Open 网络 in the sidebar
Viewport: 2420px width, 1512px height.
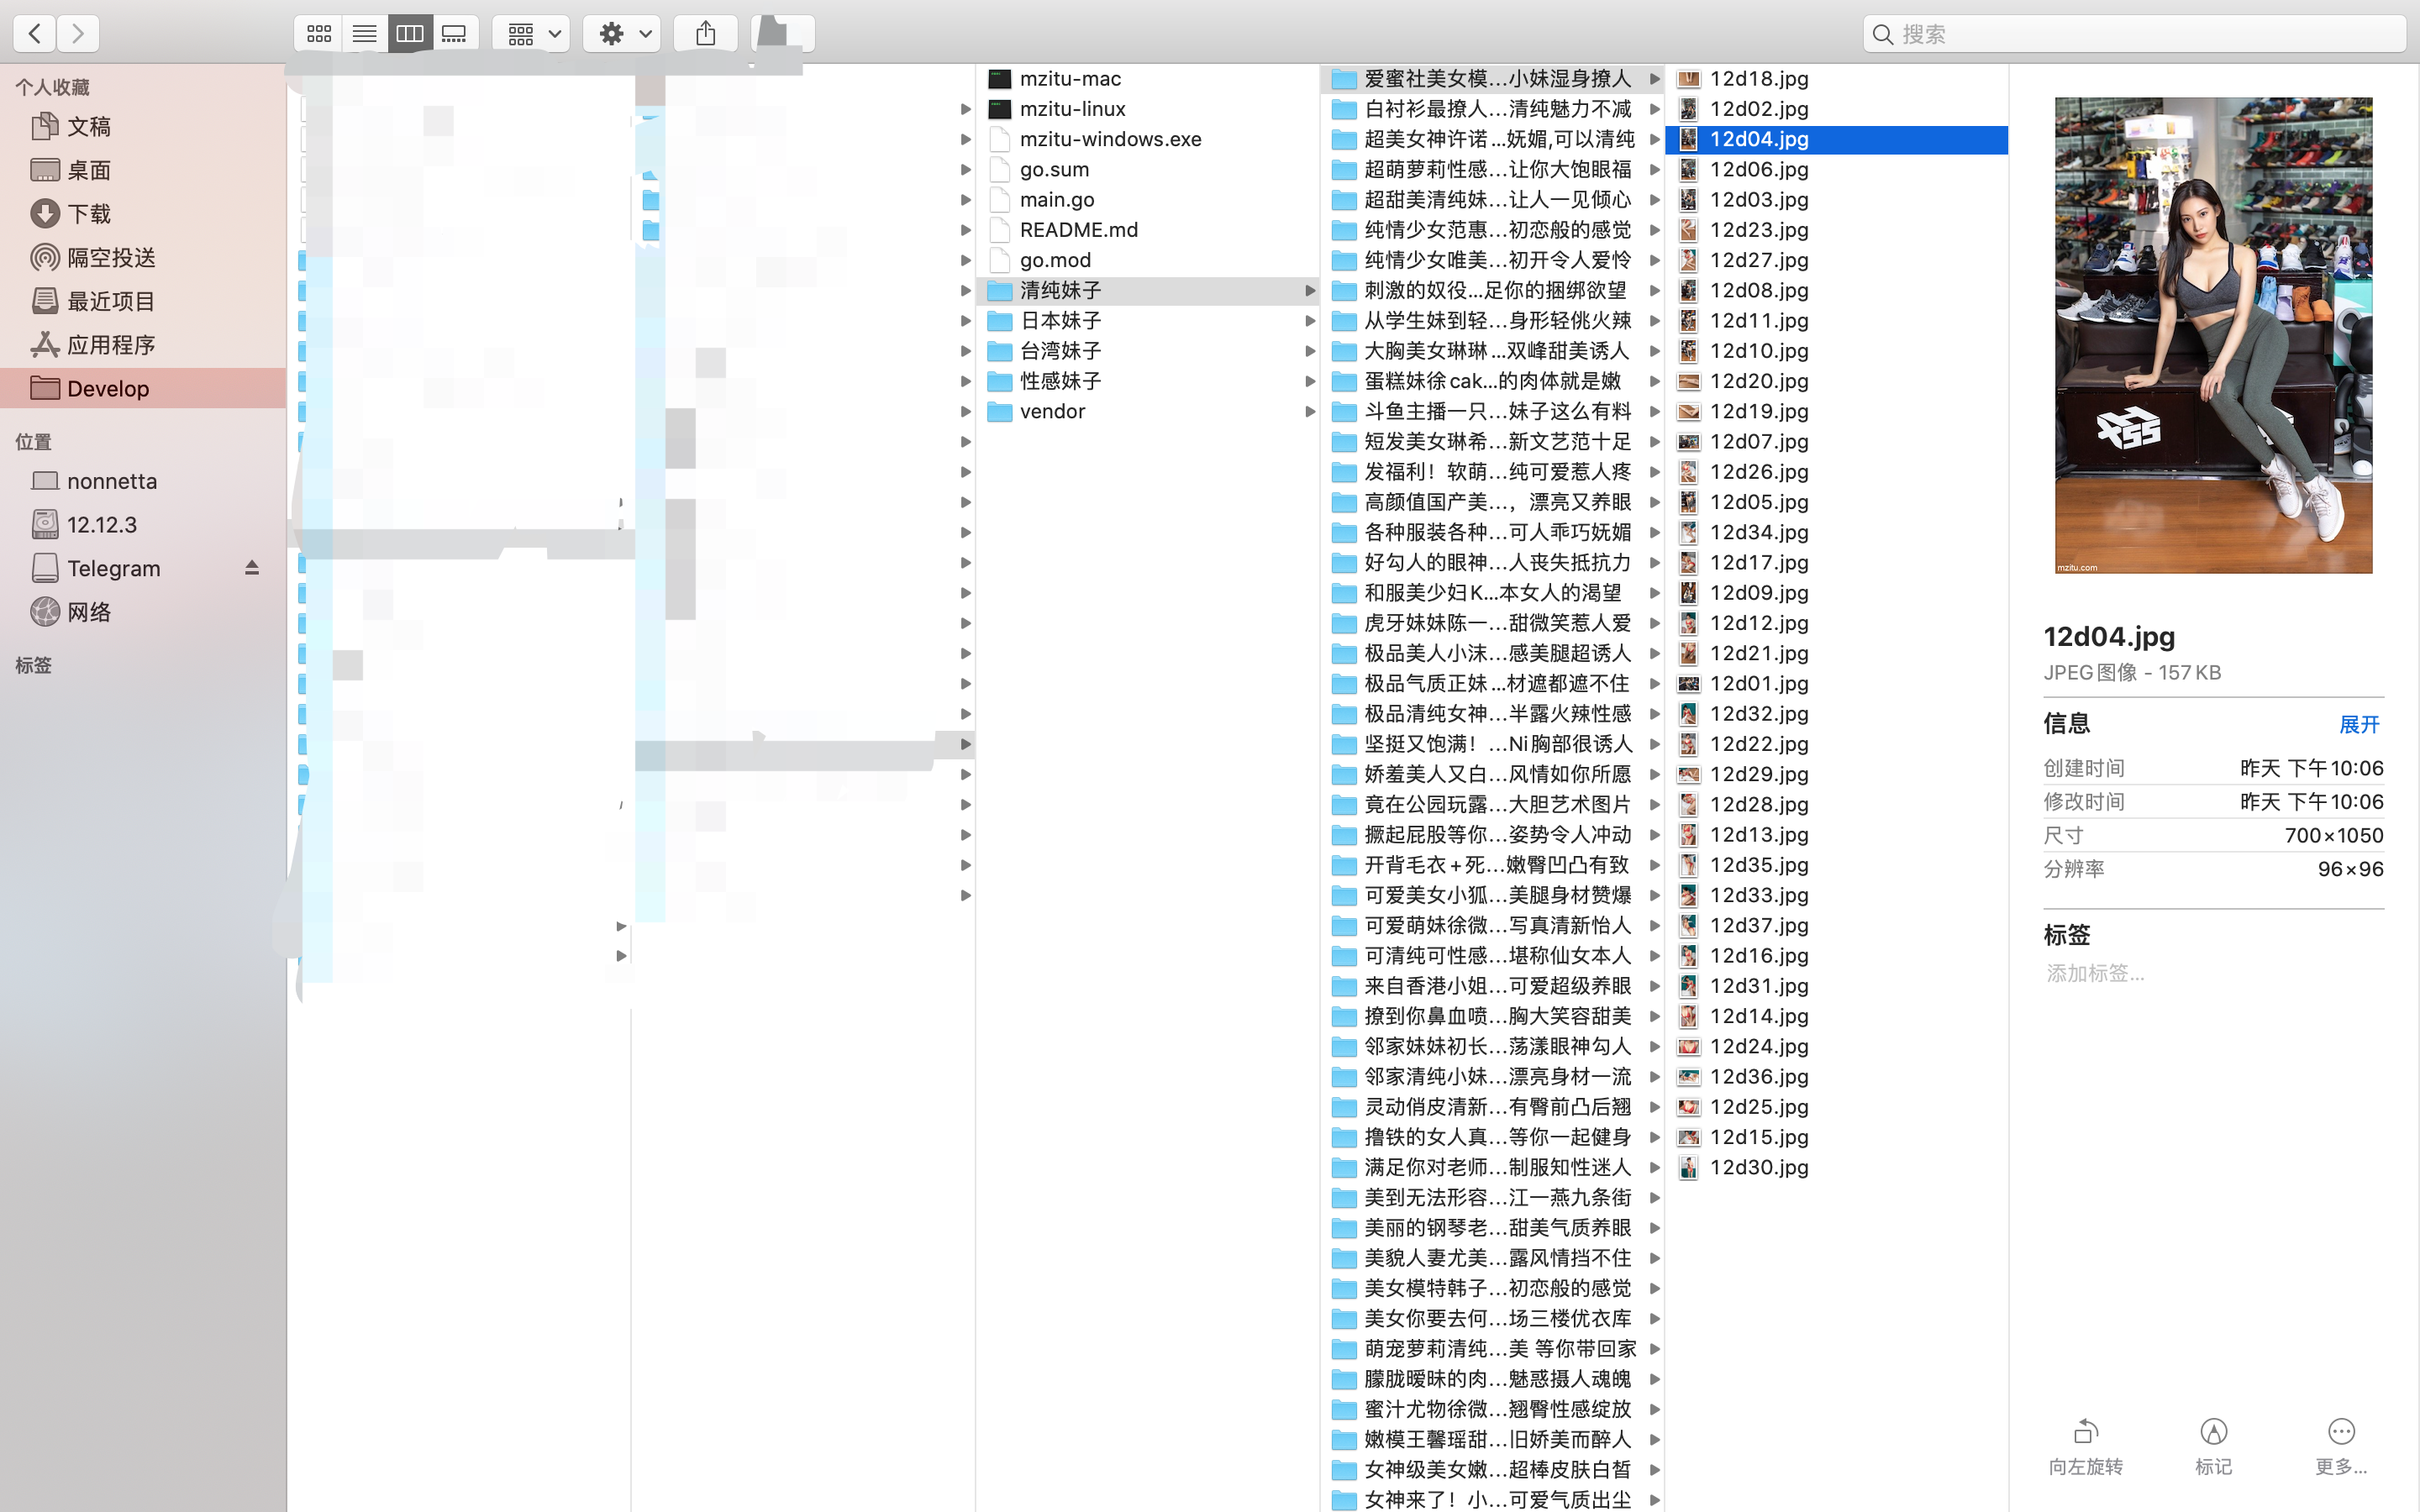click(143, 612)
